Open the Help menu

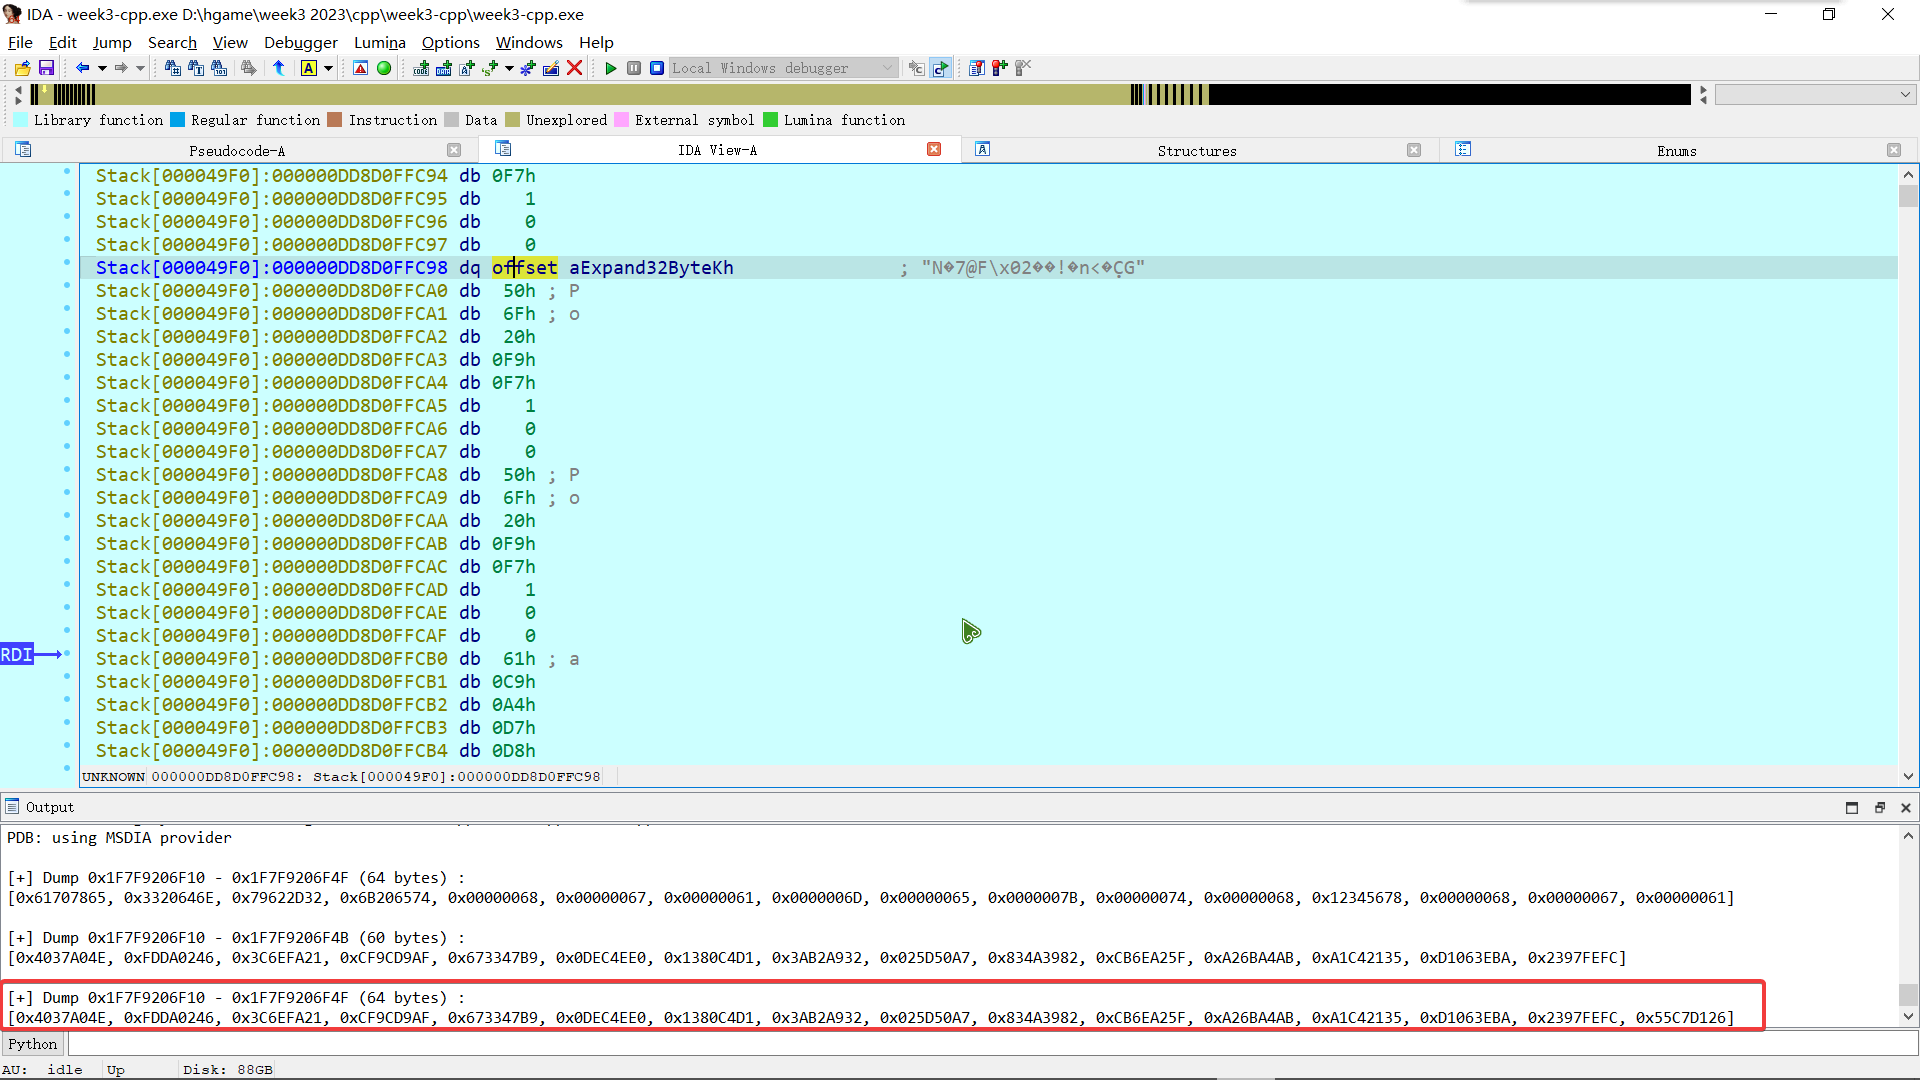point(596,42)
